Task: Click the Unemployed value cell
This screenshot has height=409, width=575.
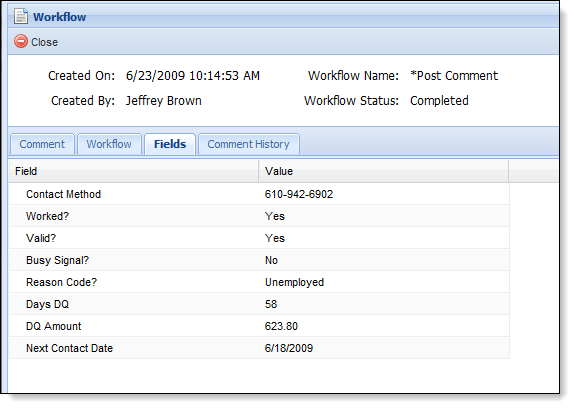Action: coord(294,282)
